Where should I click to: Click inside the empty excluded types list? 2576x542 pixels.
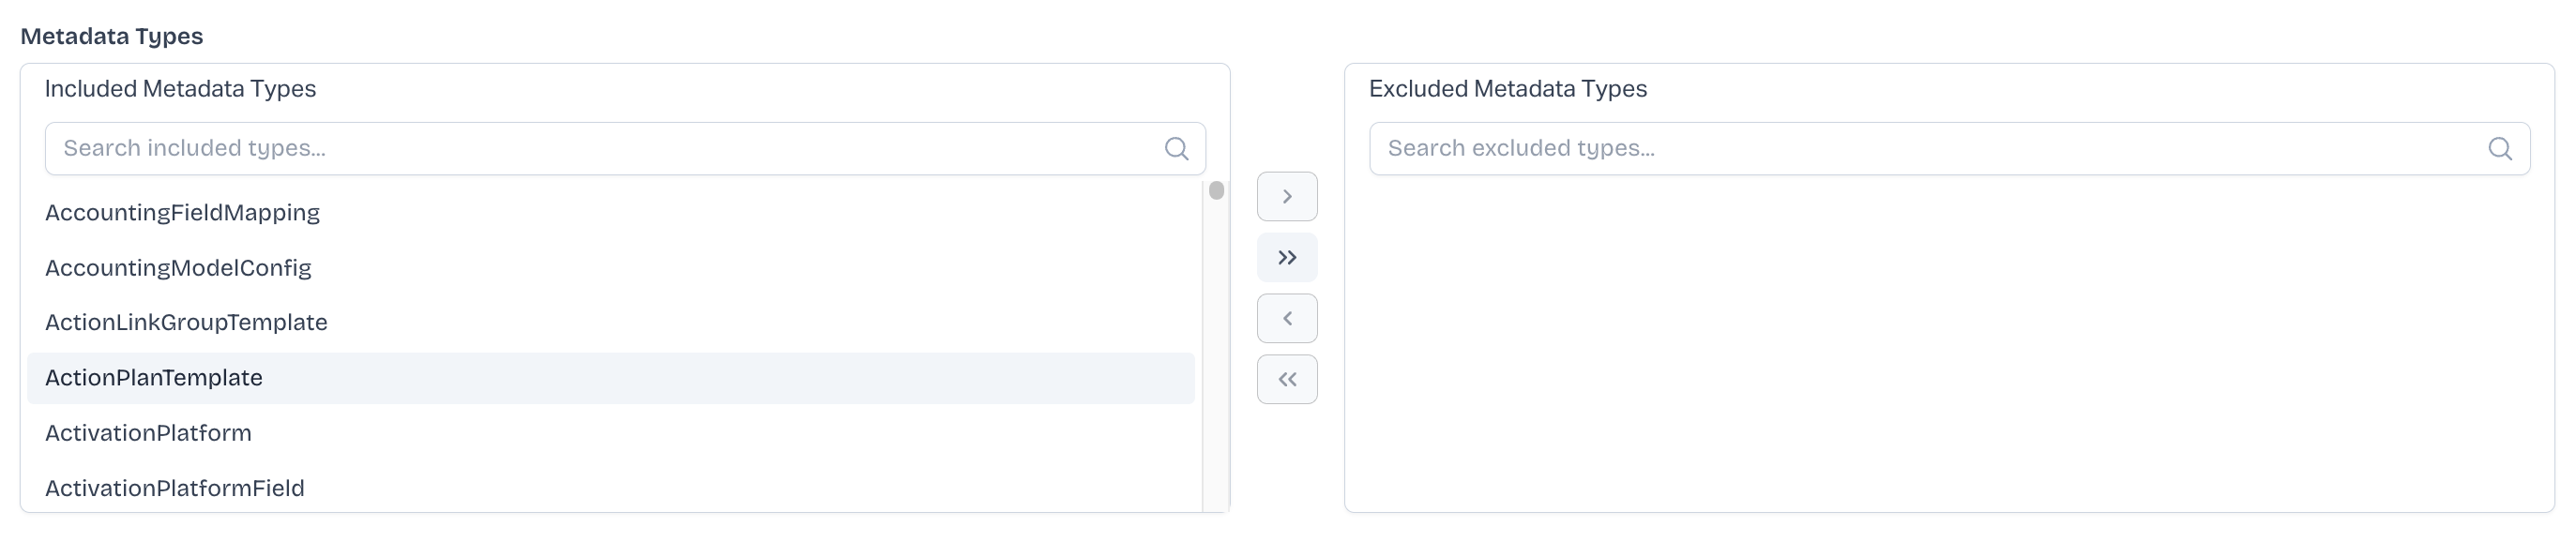pyautogui.click(x=1948, y=350)
